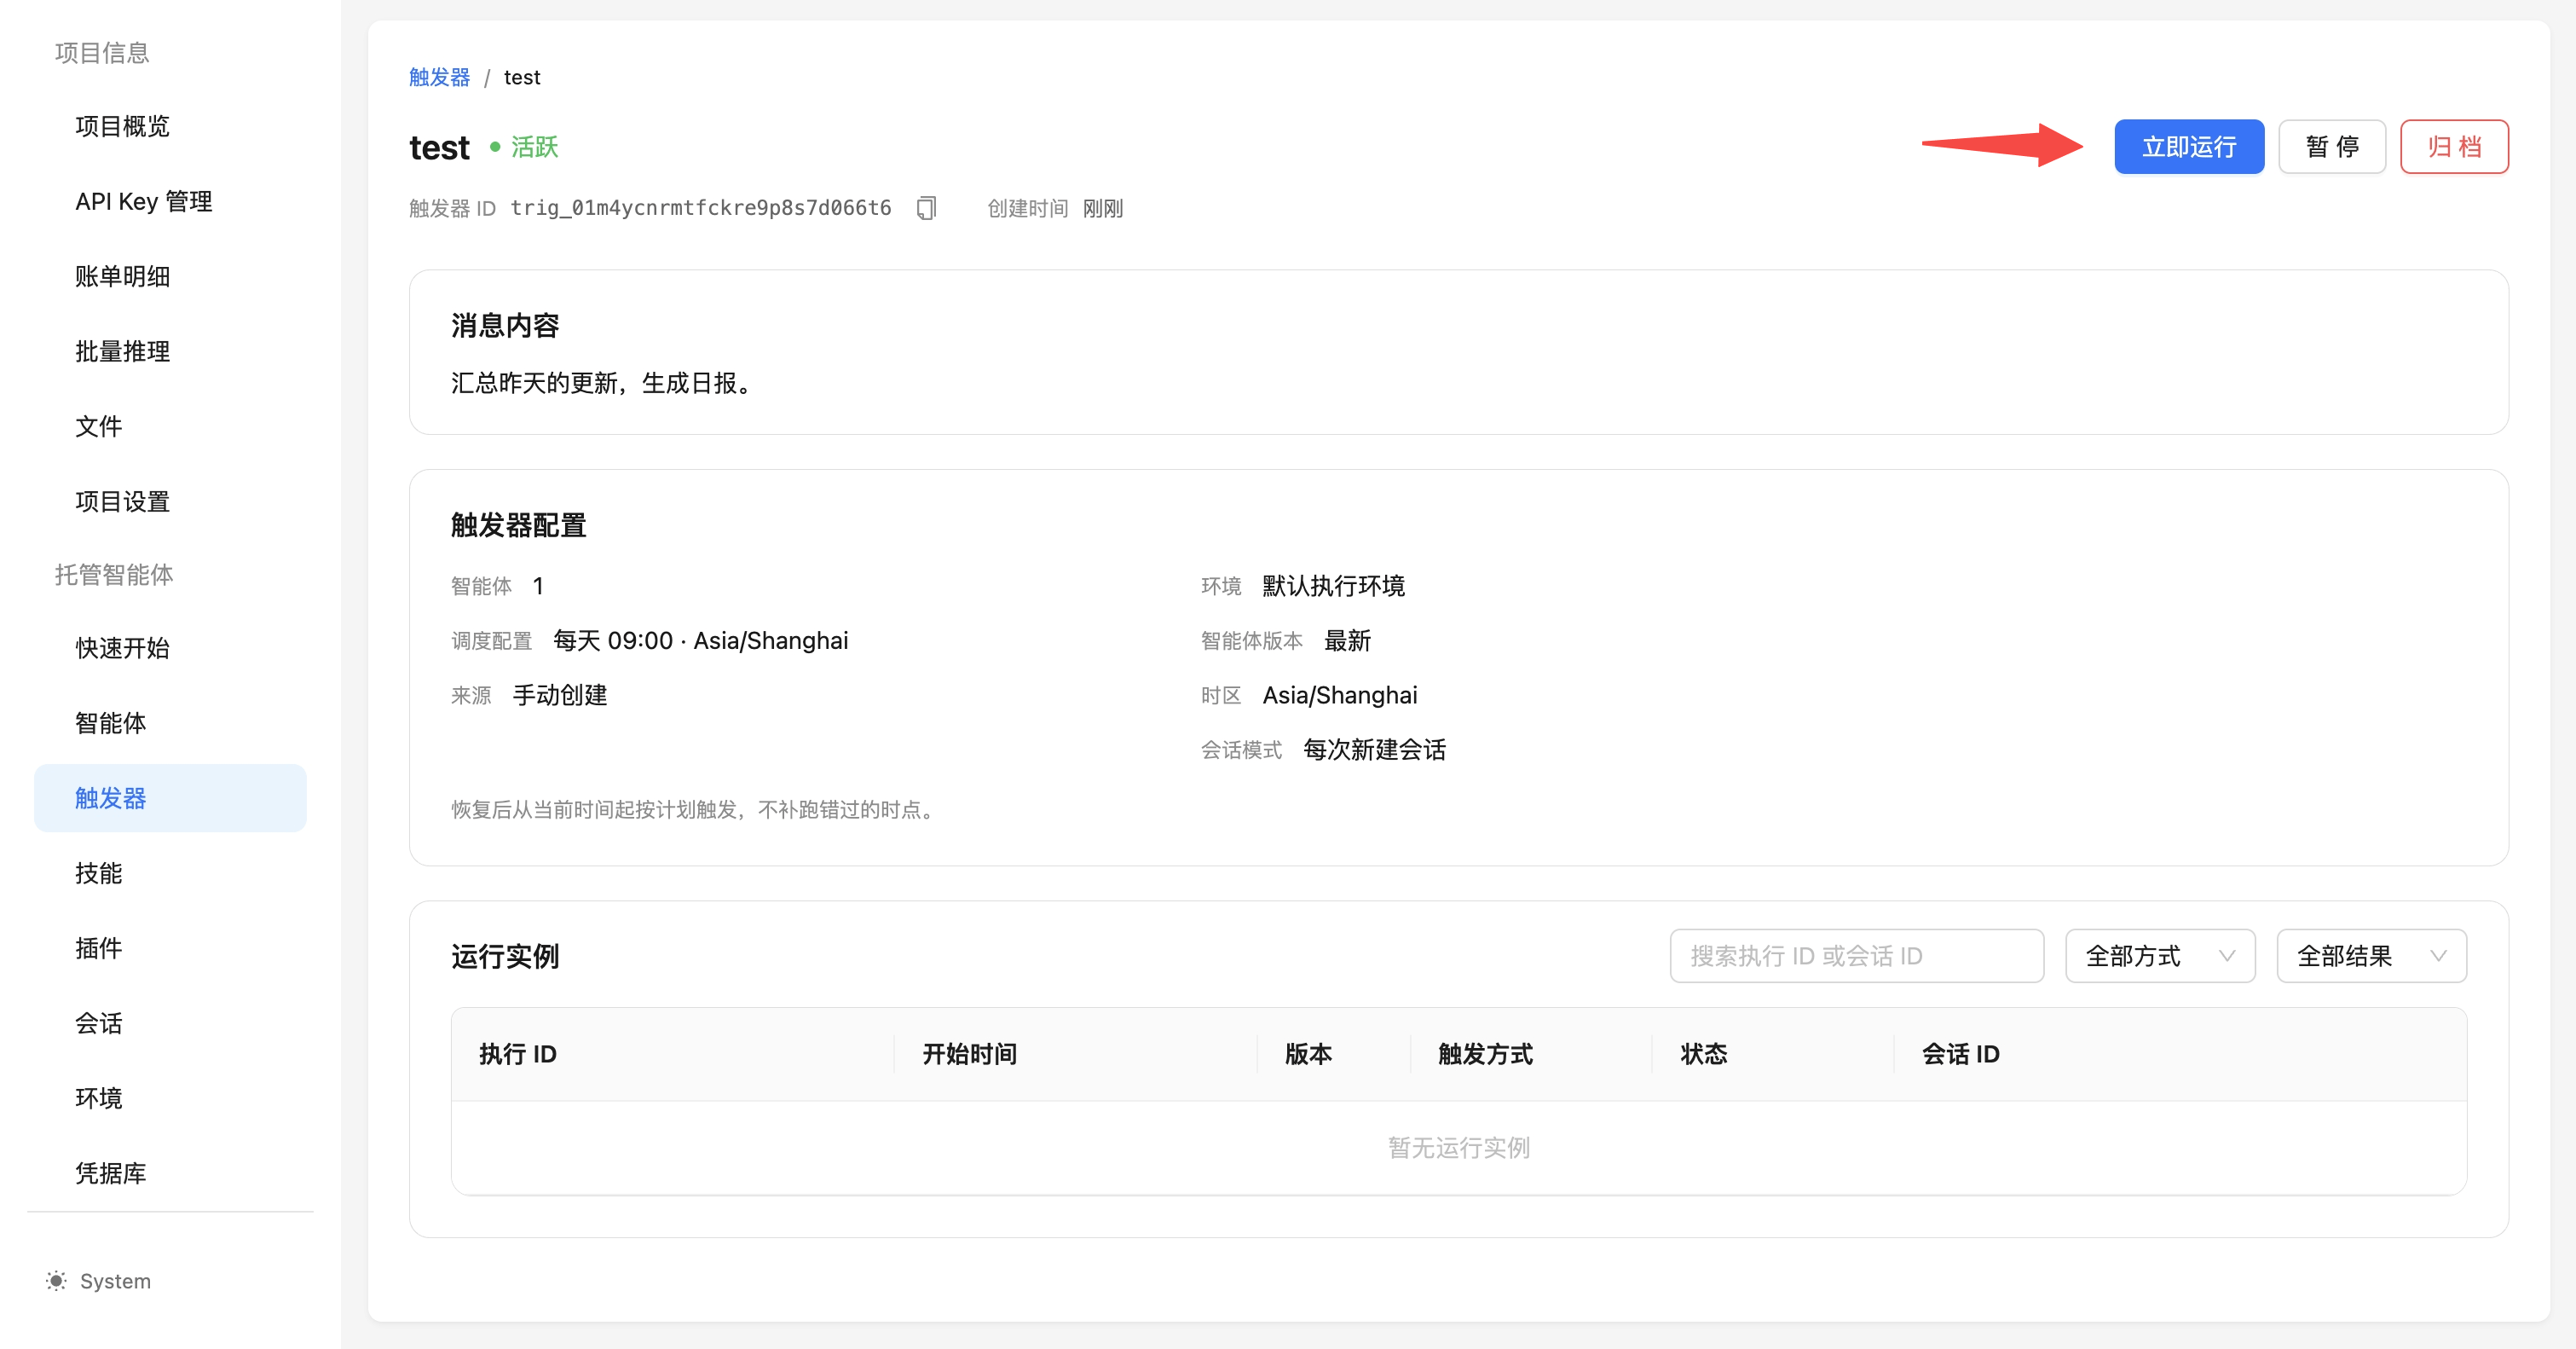Viewport: 2576px width, 1349px height.
Task: Toggle the System theme icon
Action: pos(56,1280)
